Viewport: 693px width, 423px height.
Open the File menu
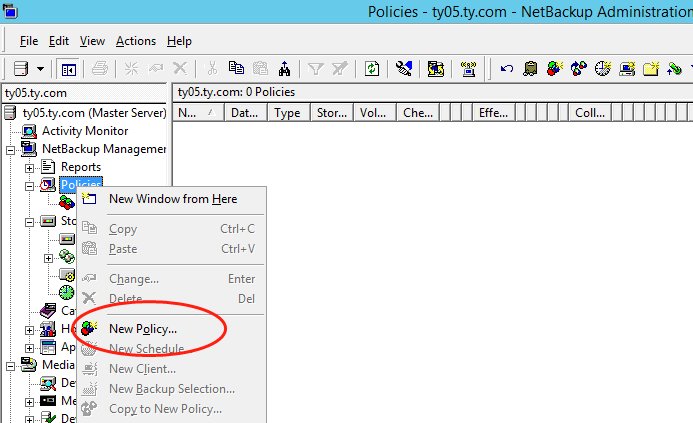[x=29, y=41]
